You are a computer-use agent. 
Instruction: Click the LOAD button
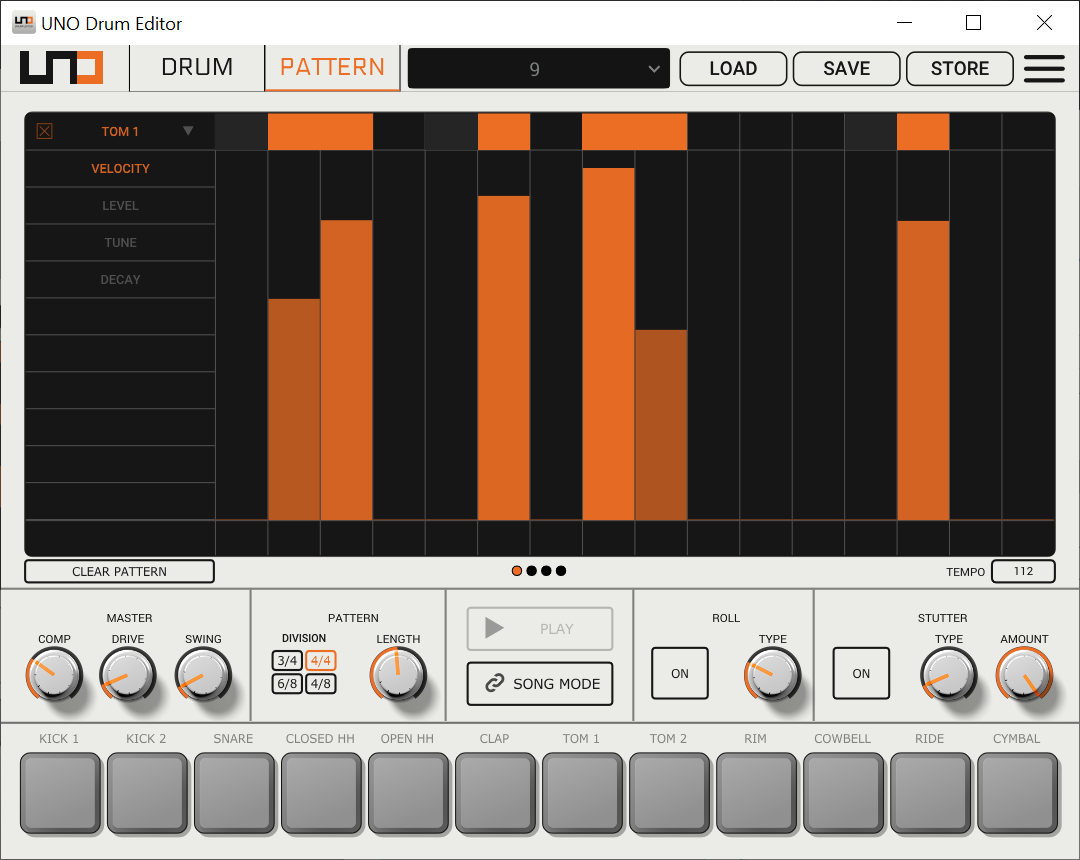click(733, 68)
